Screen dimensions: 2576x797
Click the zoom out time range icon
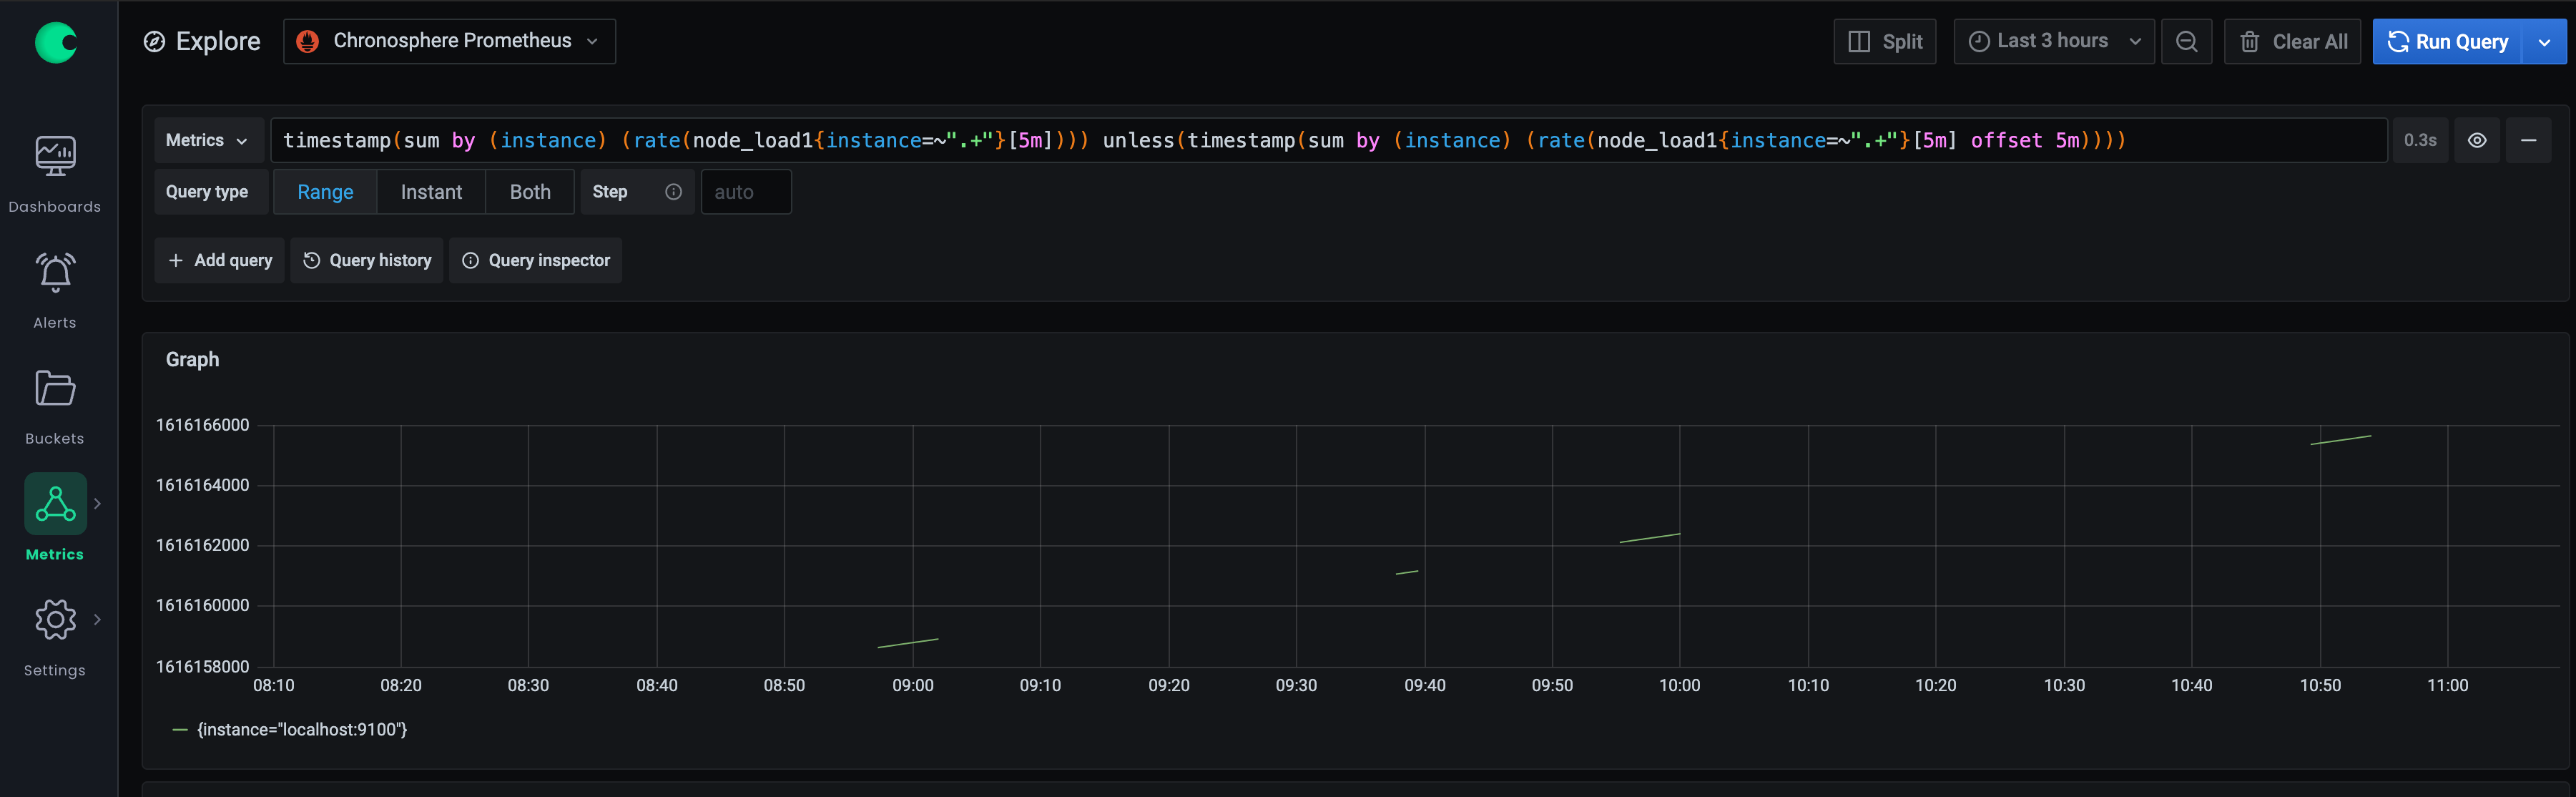point(2187,41)
